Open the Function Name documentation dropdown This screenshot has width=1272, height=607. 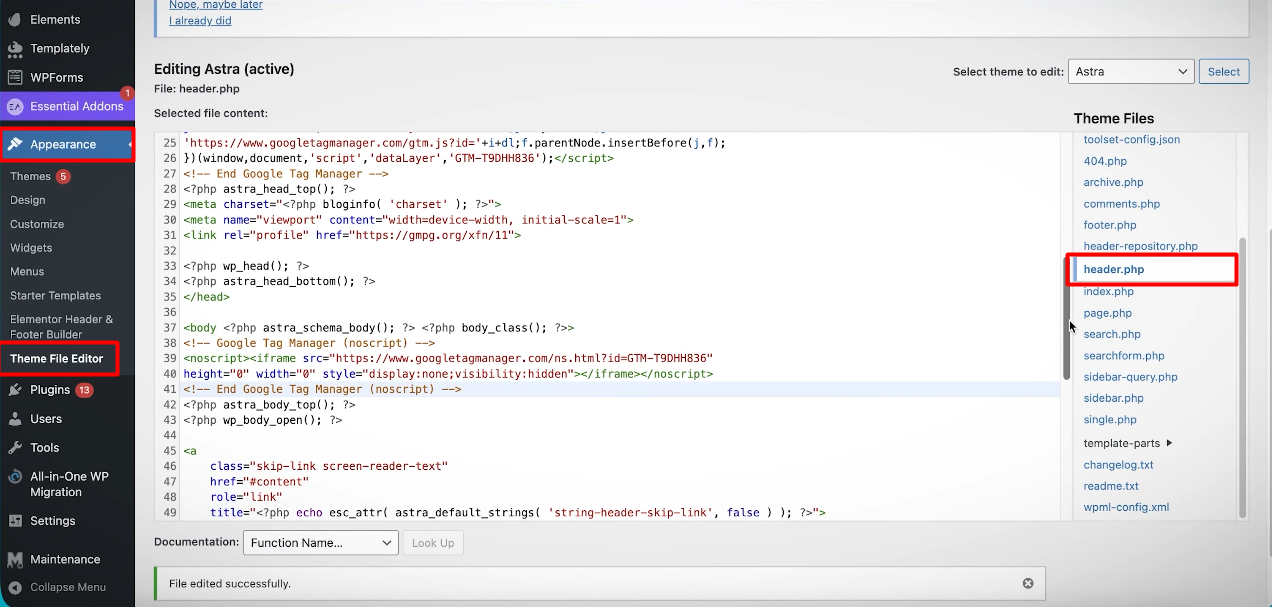click(x=320, y=543)
